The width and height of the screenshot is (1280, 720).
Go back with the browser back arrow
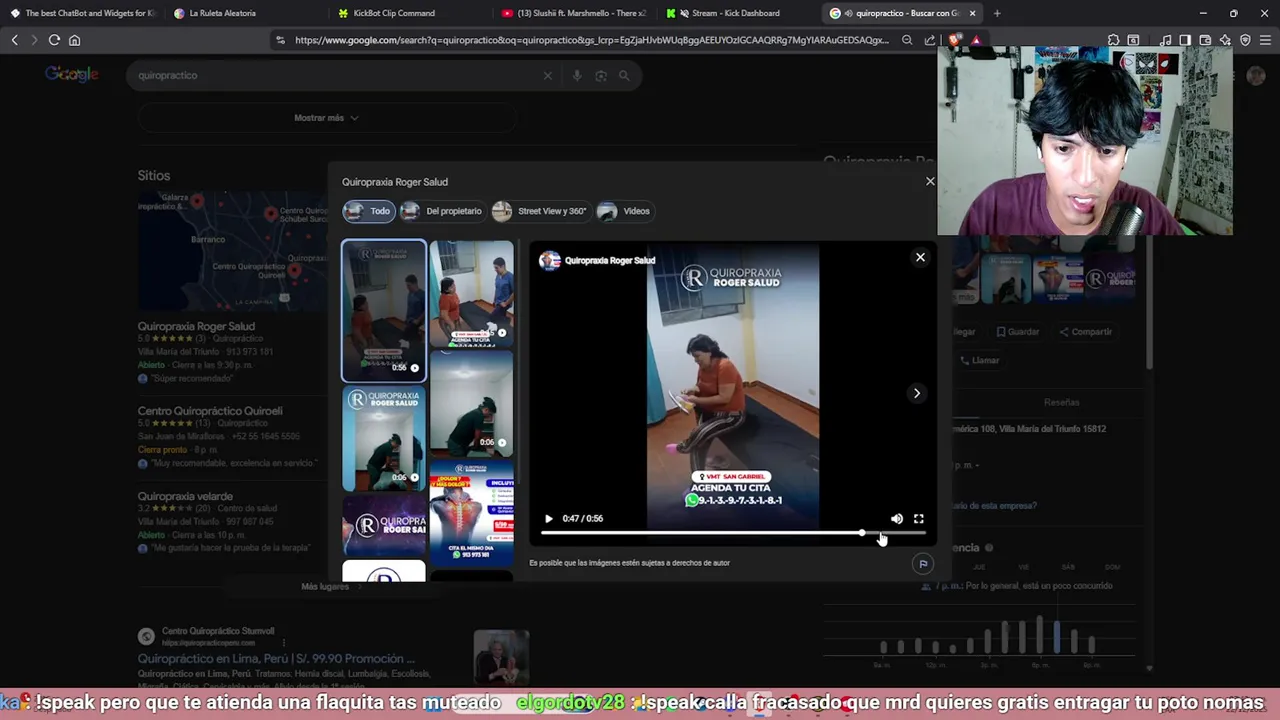coord(14,40)
